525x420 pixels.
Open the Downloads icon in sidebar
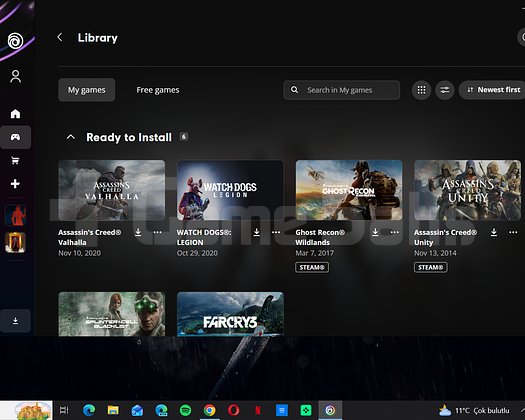click(15, 321)
